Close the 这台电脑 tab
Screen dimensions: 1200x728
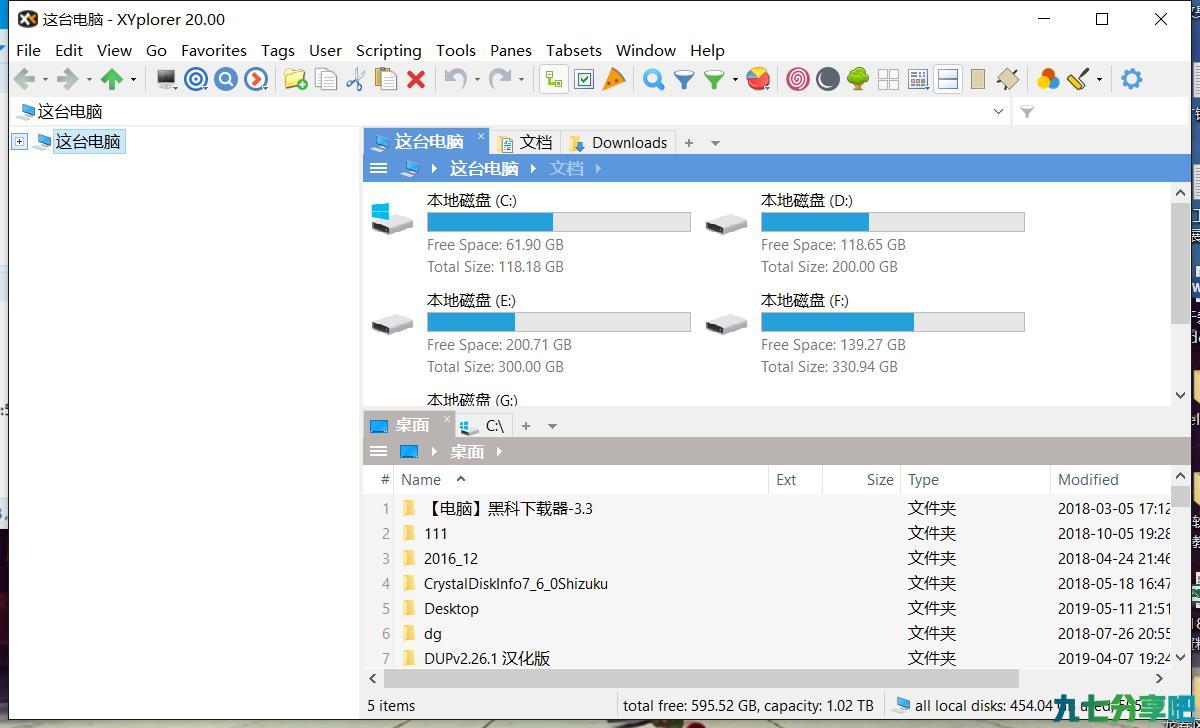pos(481,138)
